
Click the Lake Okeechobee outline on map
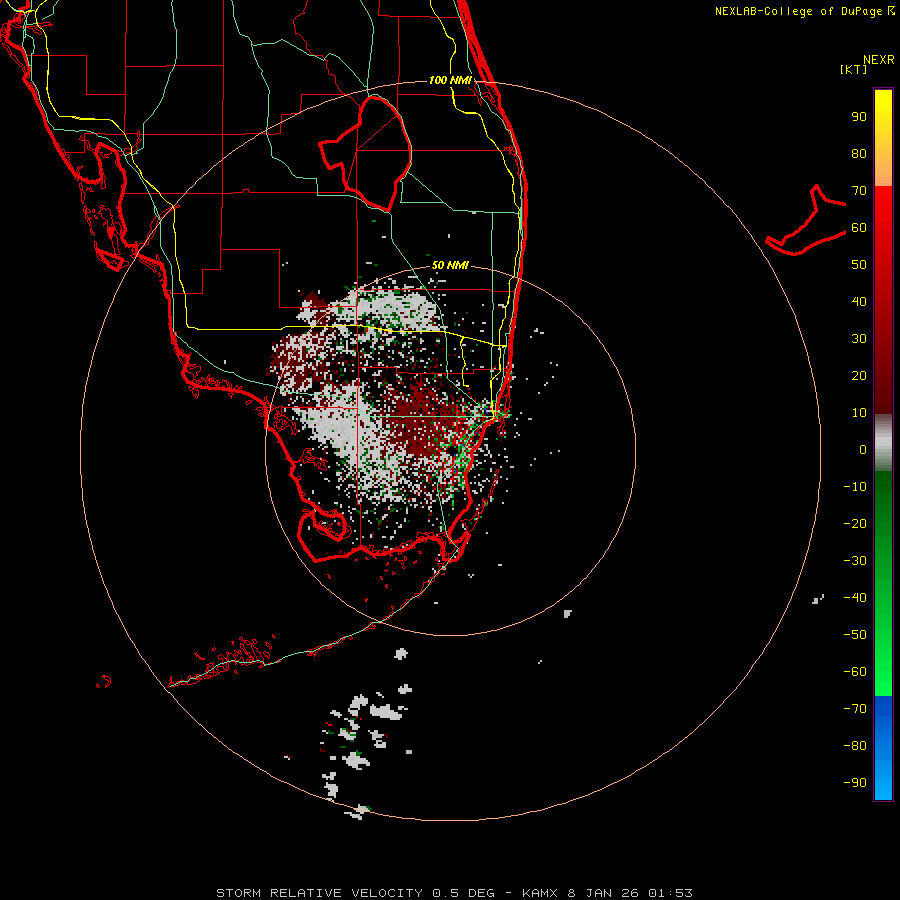coord(366,153)
